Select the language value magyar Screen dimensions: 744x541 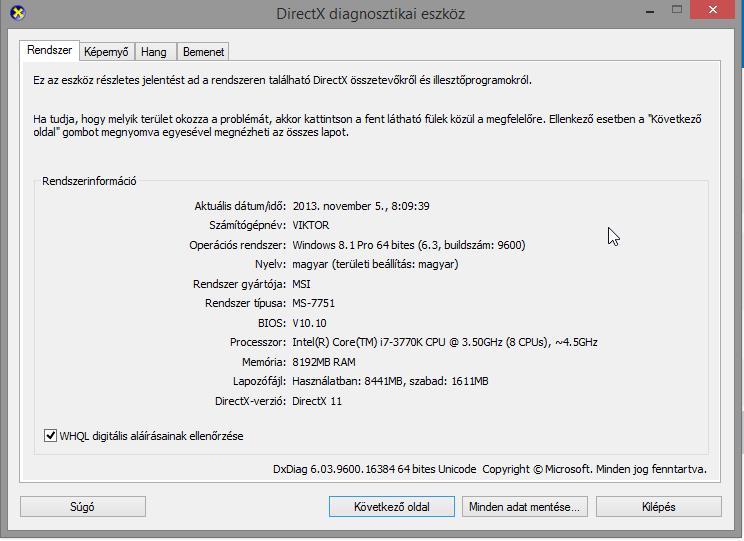tap(375, 264)
